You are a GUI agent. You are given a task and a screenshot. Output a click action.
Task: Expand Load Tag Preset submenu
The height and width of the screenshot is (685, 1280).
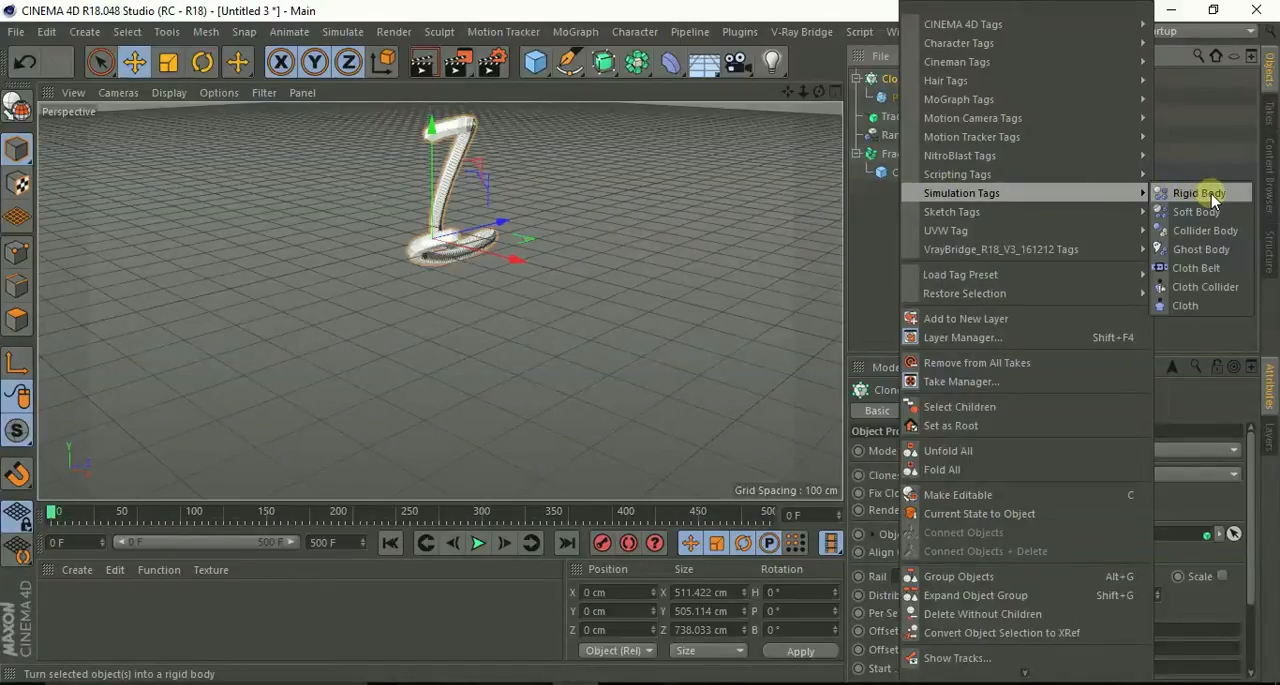pyautogui.click(x=1028, y=275)
